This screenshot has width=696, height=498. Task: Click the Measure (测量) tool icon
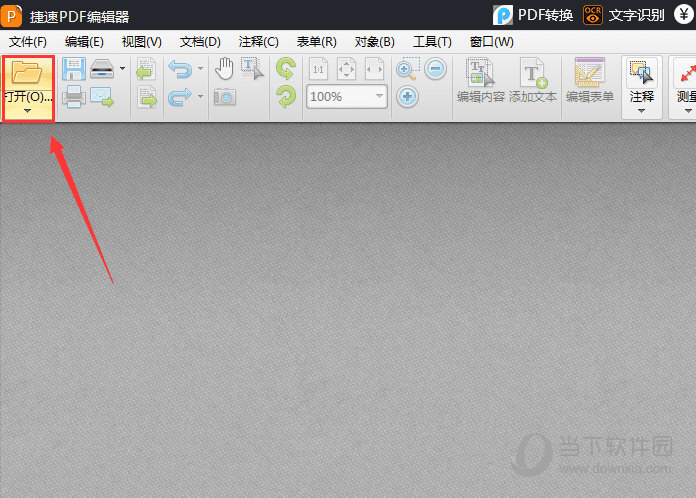(x=687, y=73)
